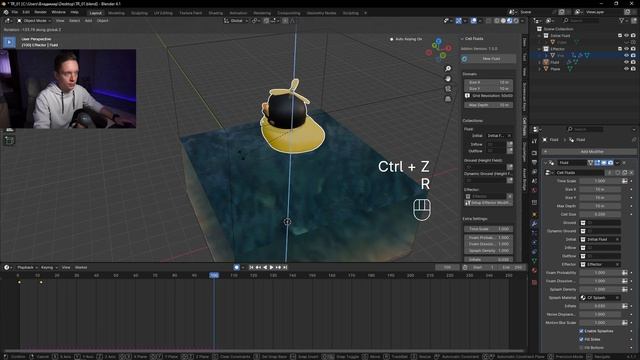Open the Keying dropdown in timeline
The width and height of the screenshot is (640, 360).
(49, 267)
